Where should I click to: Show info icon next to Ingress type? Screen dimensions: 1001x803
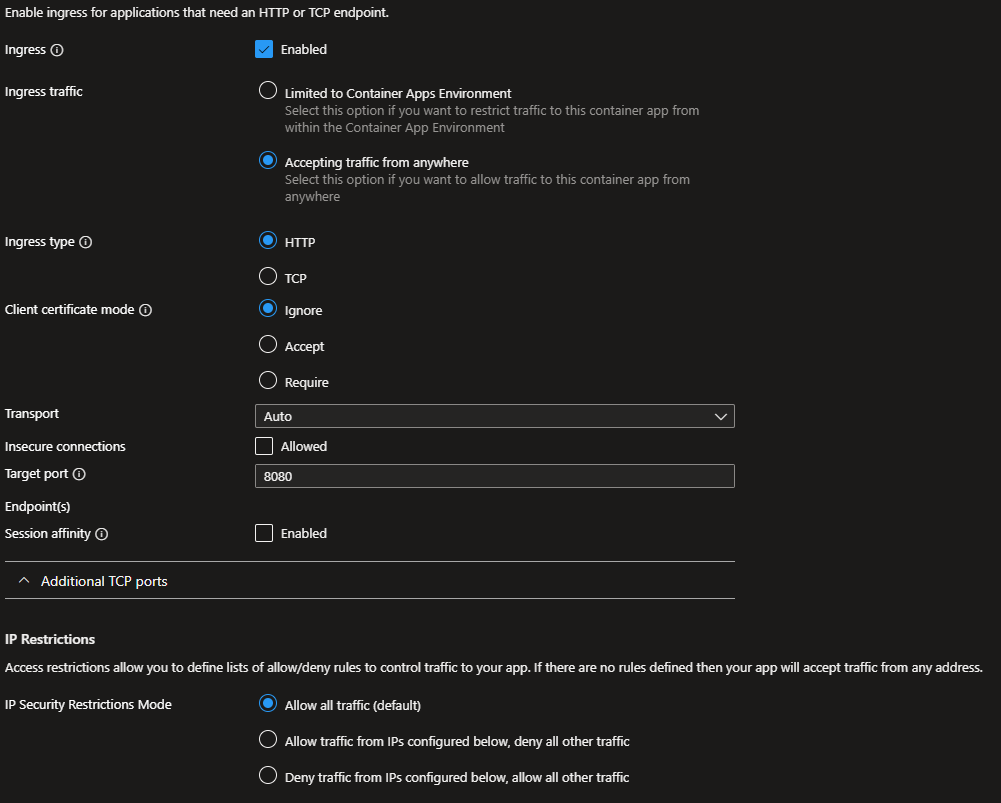[x=86, y=242]
